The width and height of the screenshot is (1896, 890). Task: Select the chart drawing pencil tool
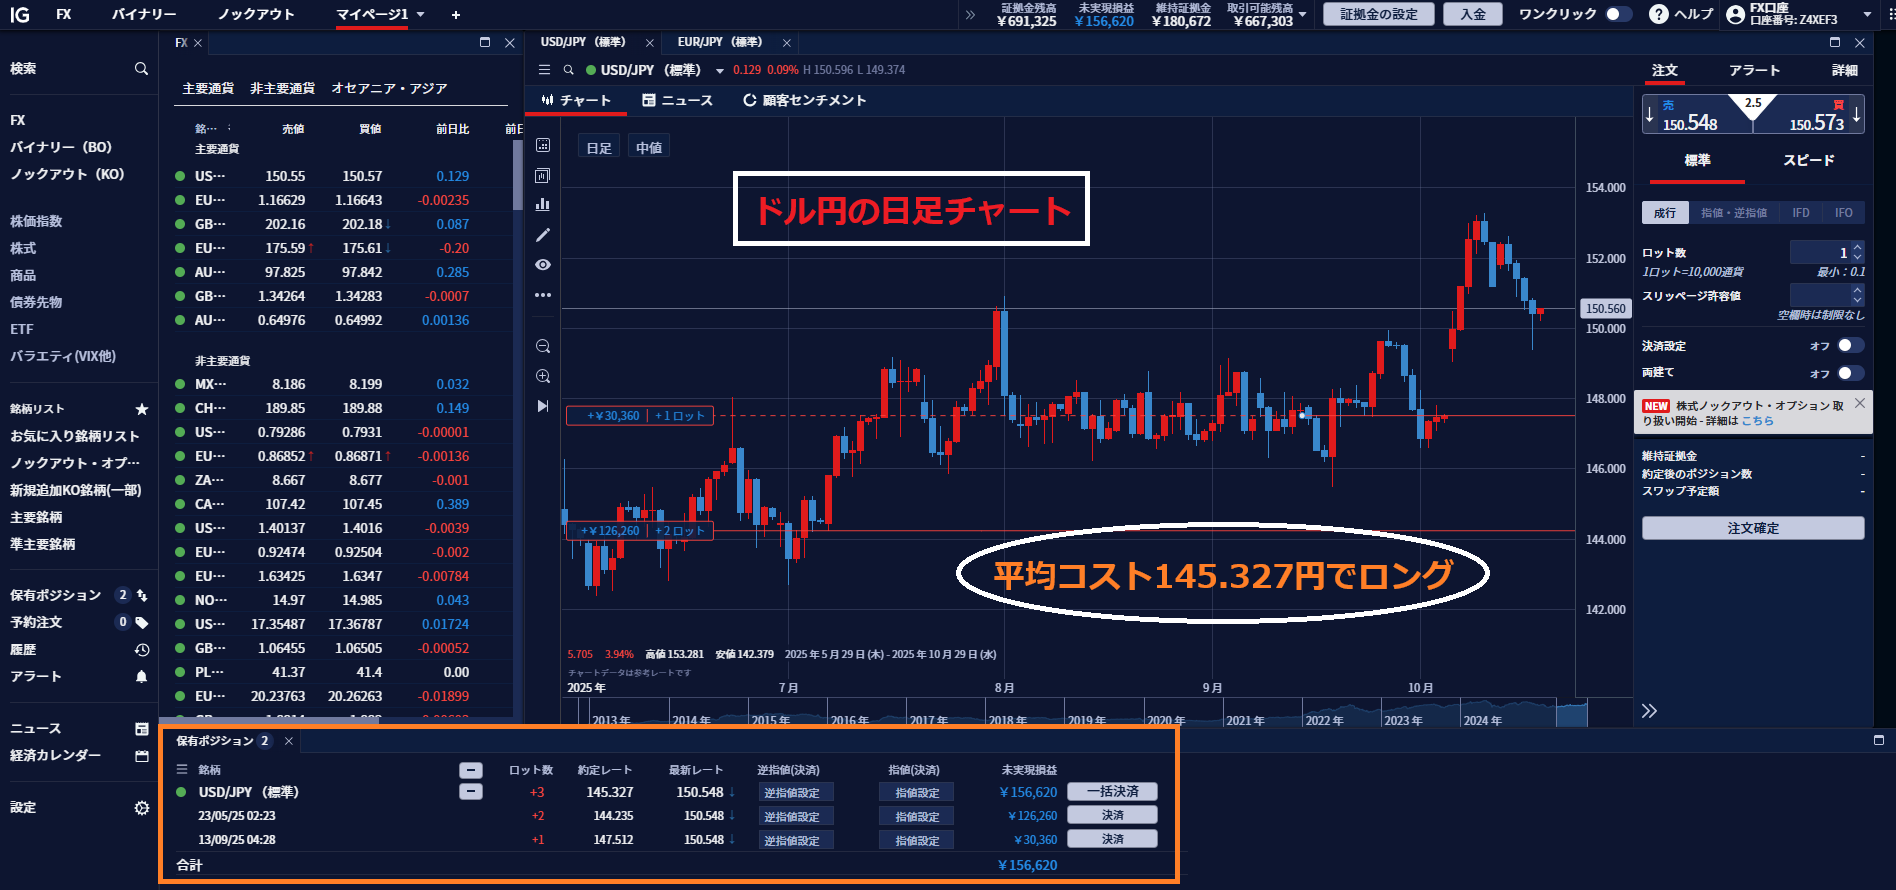[543, 235]
